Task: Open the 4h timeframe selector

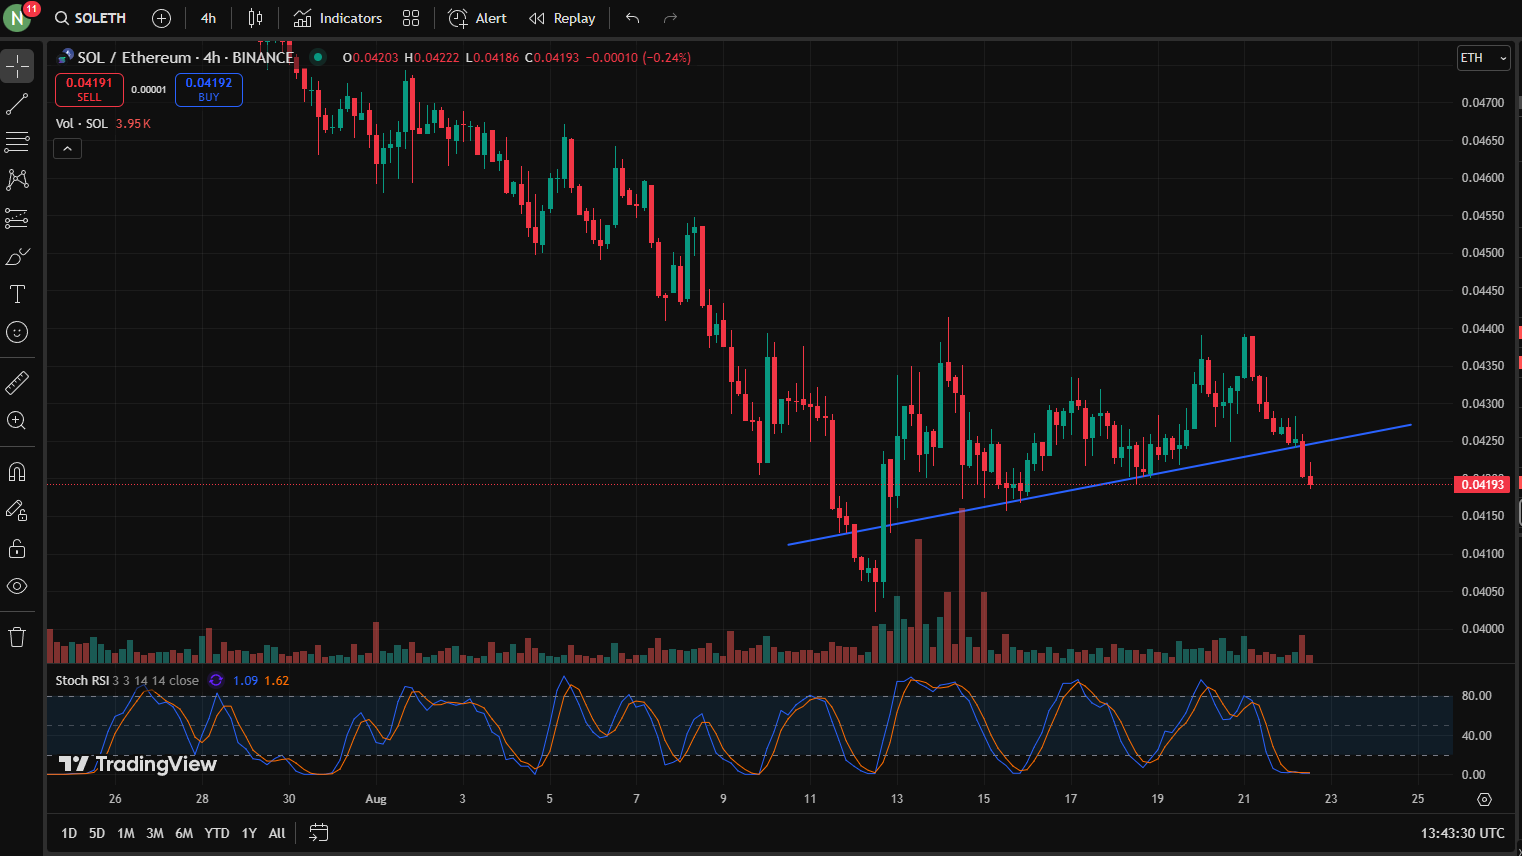Action: pyautogui.click(x=208, y=18)
